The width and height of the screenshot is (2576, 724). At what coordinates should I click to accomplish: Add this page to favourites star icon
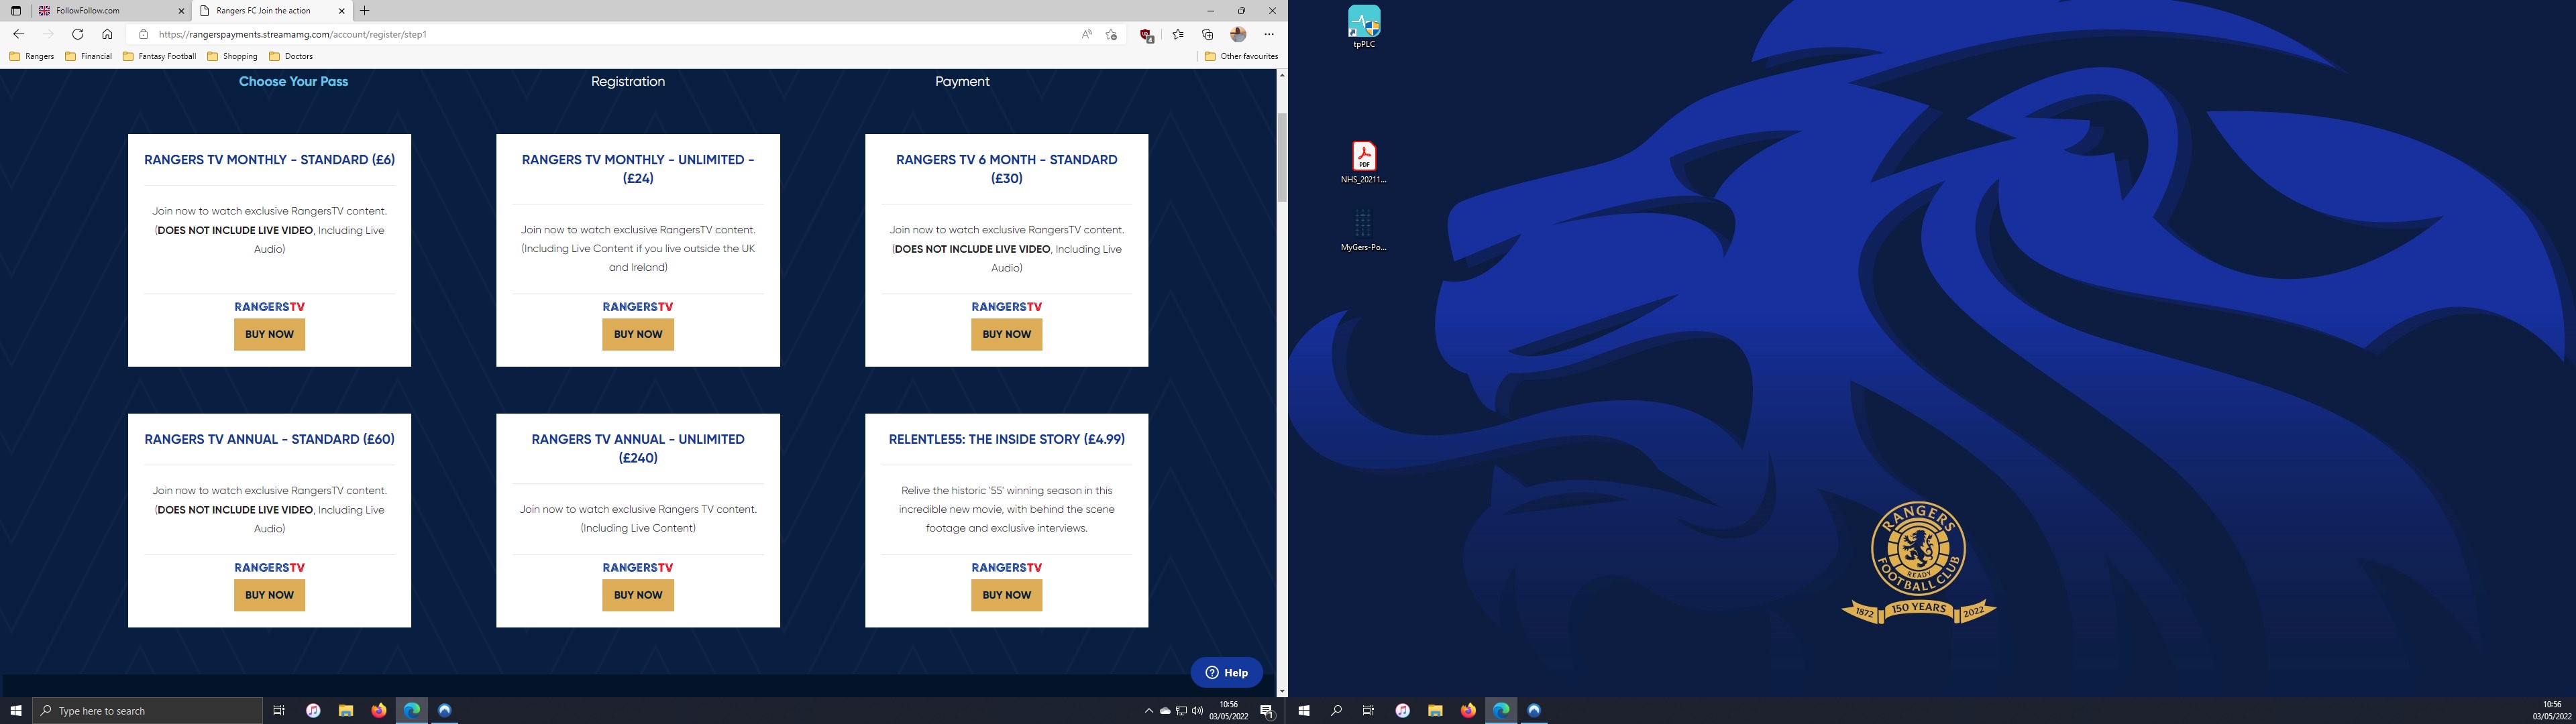tap(1111, 34)
